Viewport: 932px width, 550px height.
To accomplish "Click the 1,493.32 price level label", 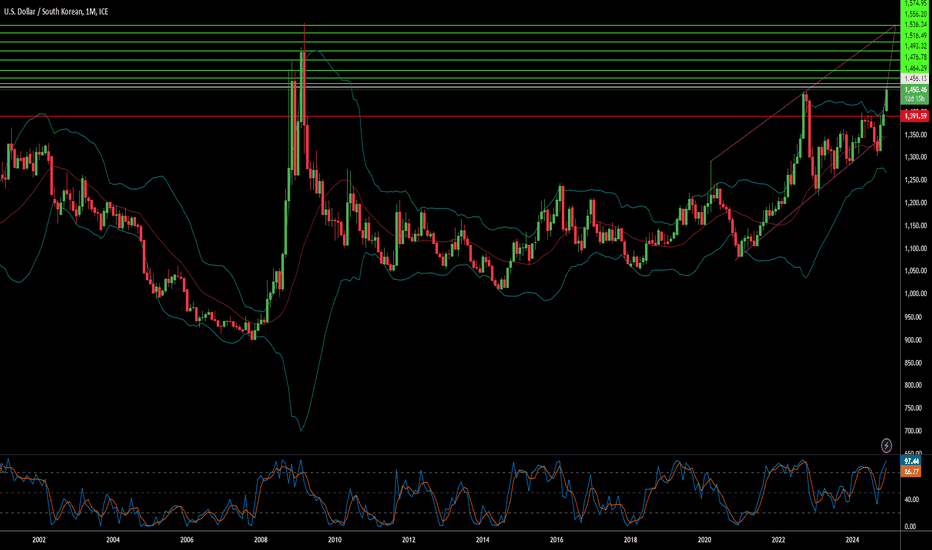I will 915,46.
